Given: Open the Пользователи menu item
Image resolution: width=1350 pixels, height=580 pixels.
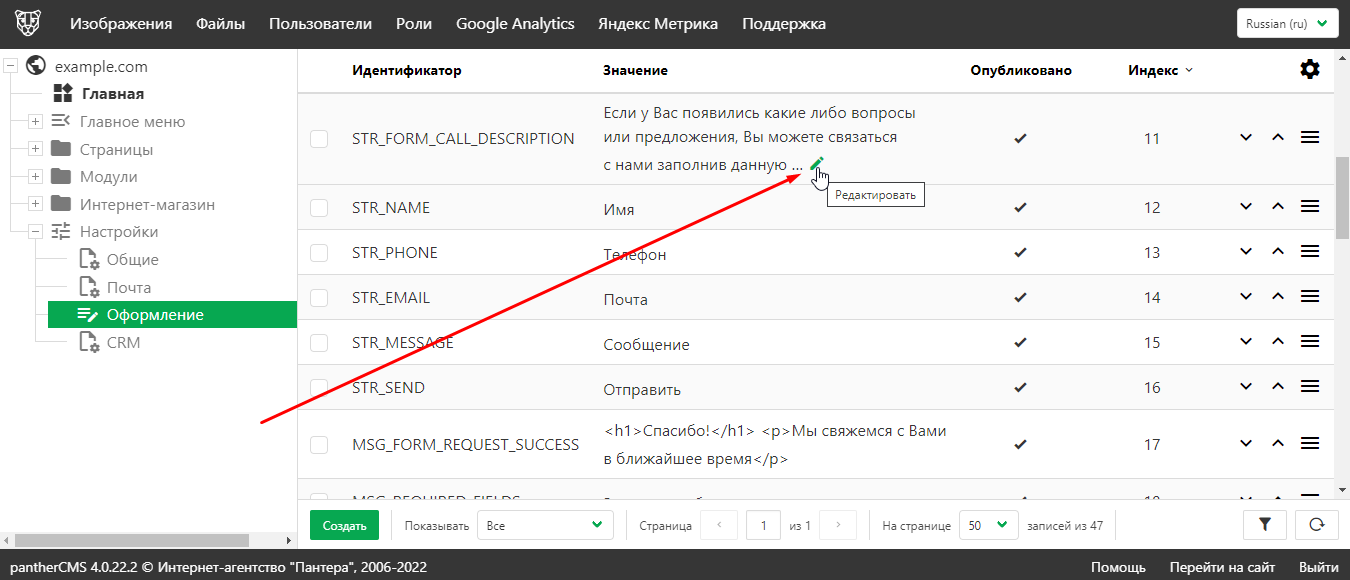Looking at the screenshot, I should click(x=320, y=24).
